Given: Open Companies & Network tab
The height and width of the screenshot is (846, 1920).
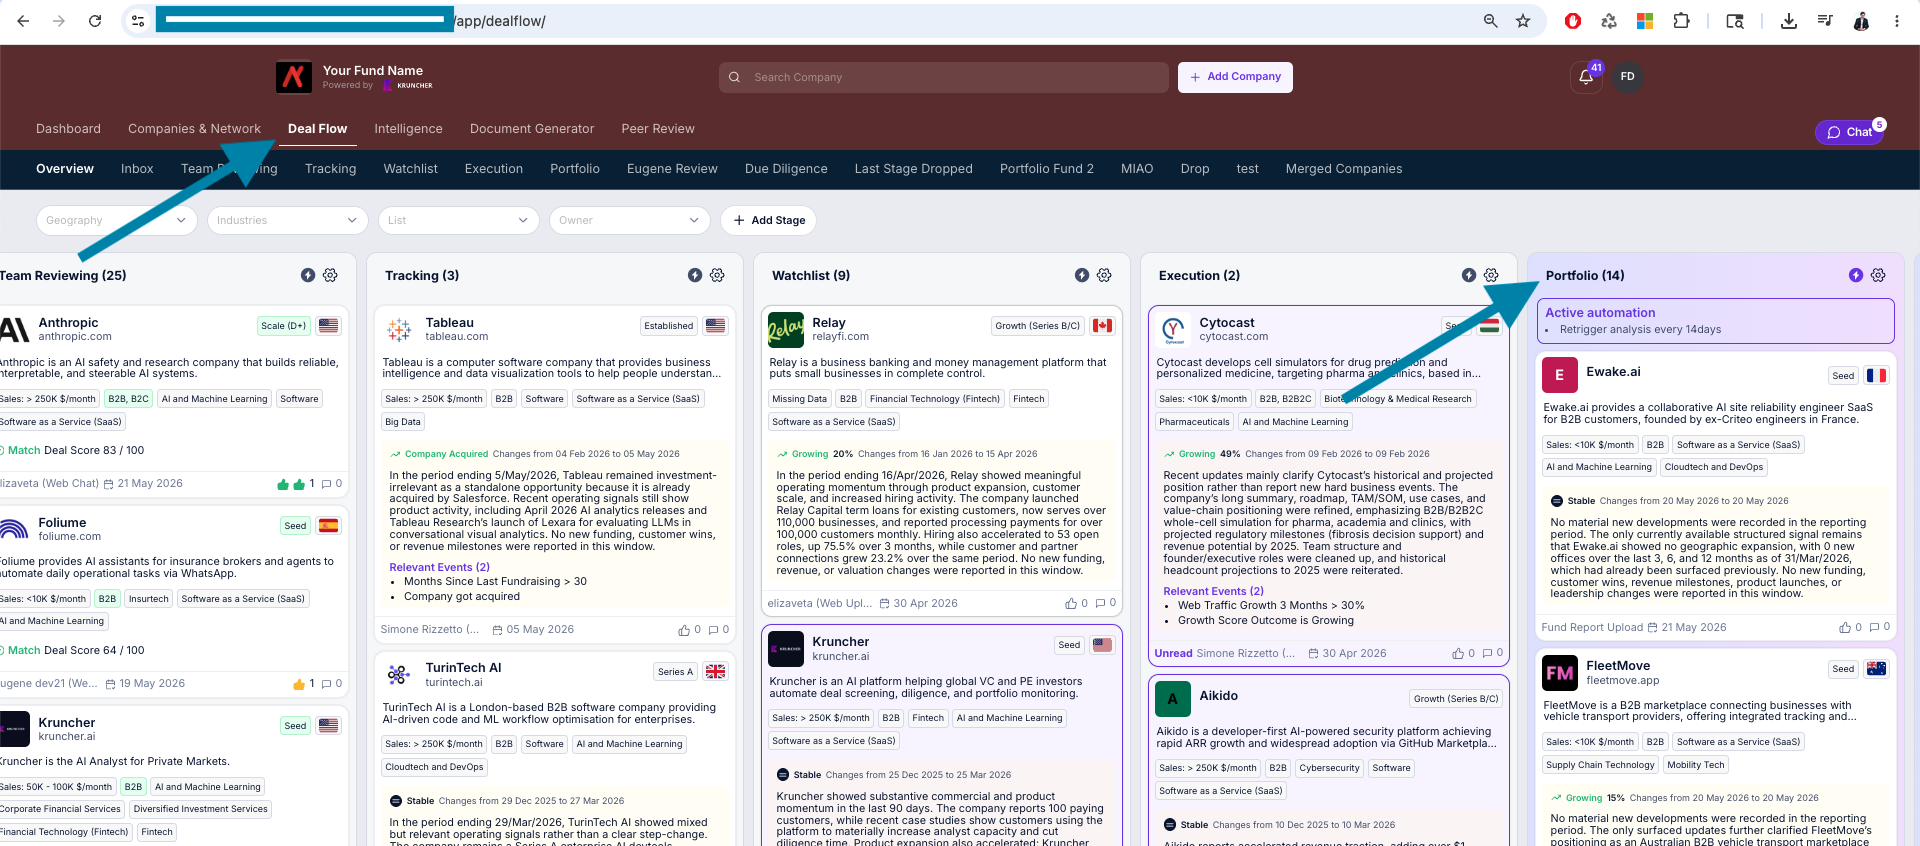Looking at the screenshot, I should (194, 129).
